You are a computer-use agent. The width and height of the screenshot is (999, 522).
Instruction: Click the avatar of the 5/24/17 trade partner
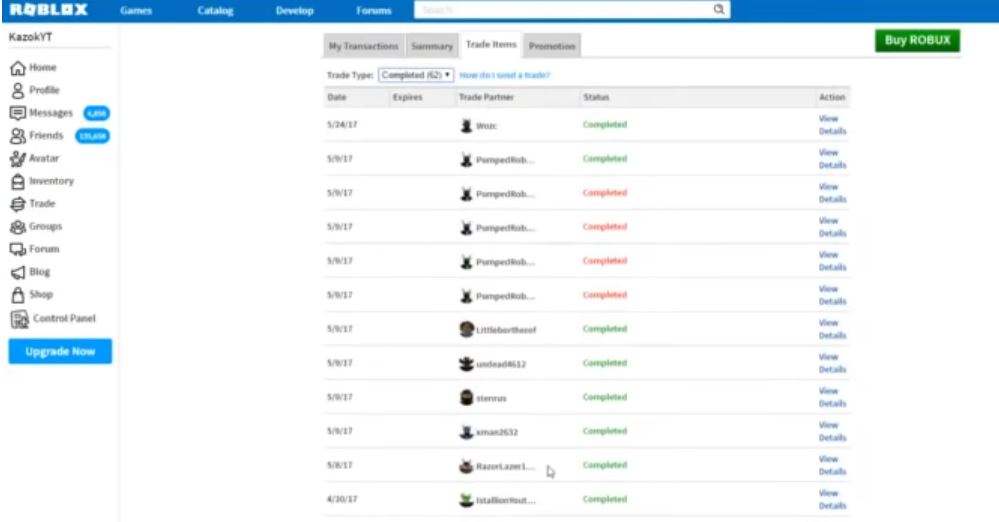tap(466, 125)
